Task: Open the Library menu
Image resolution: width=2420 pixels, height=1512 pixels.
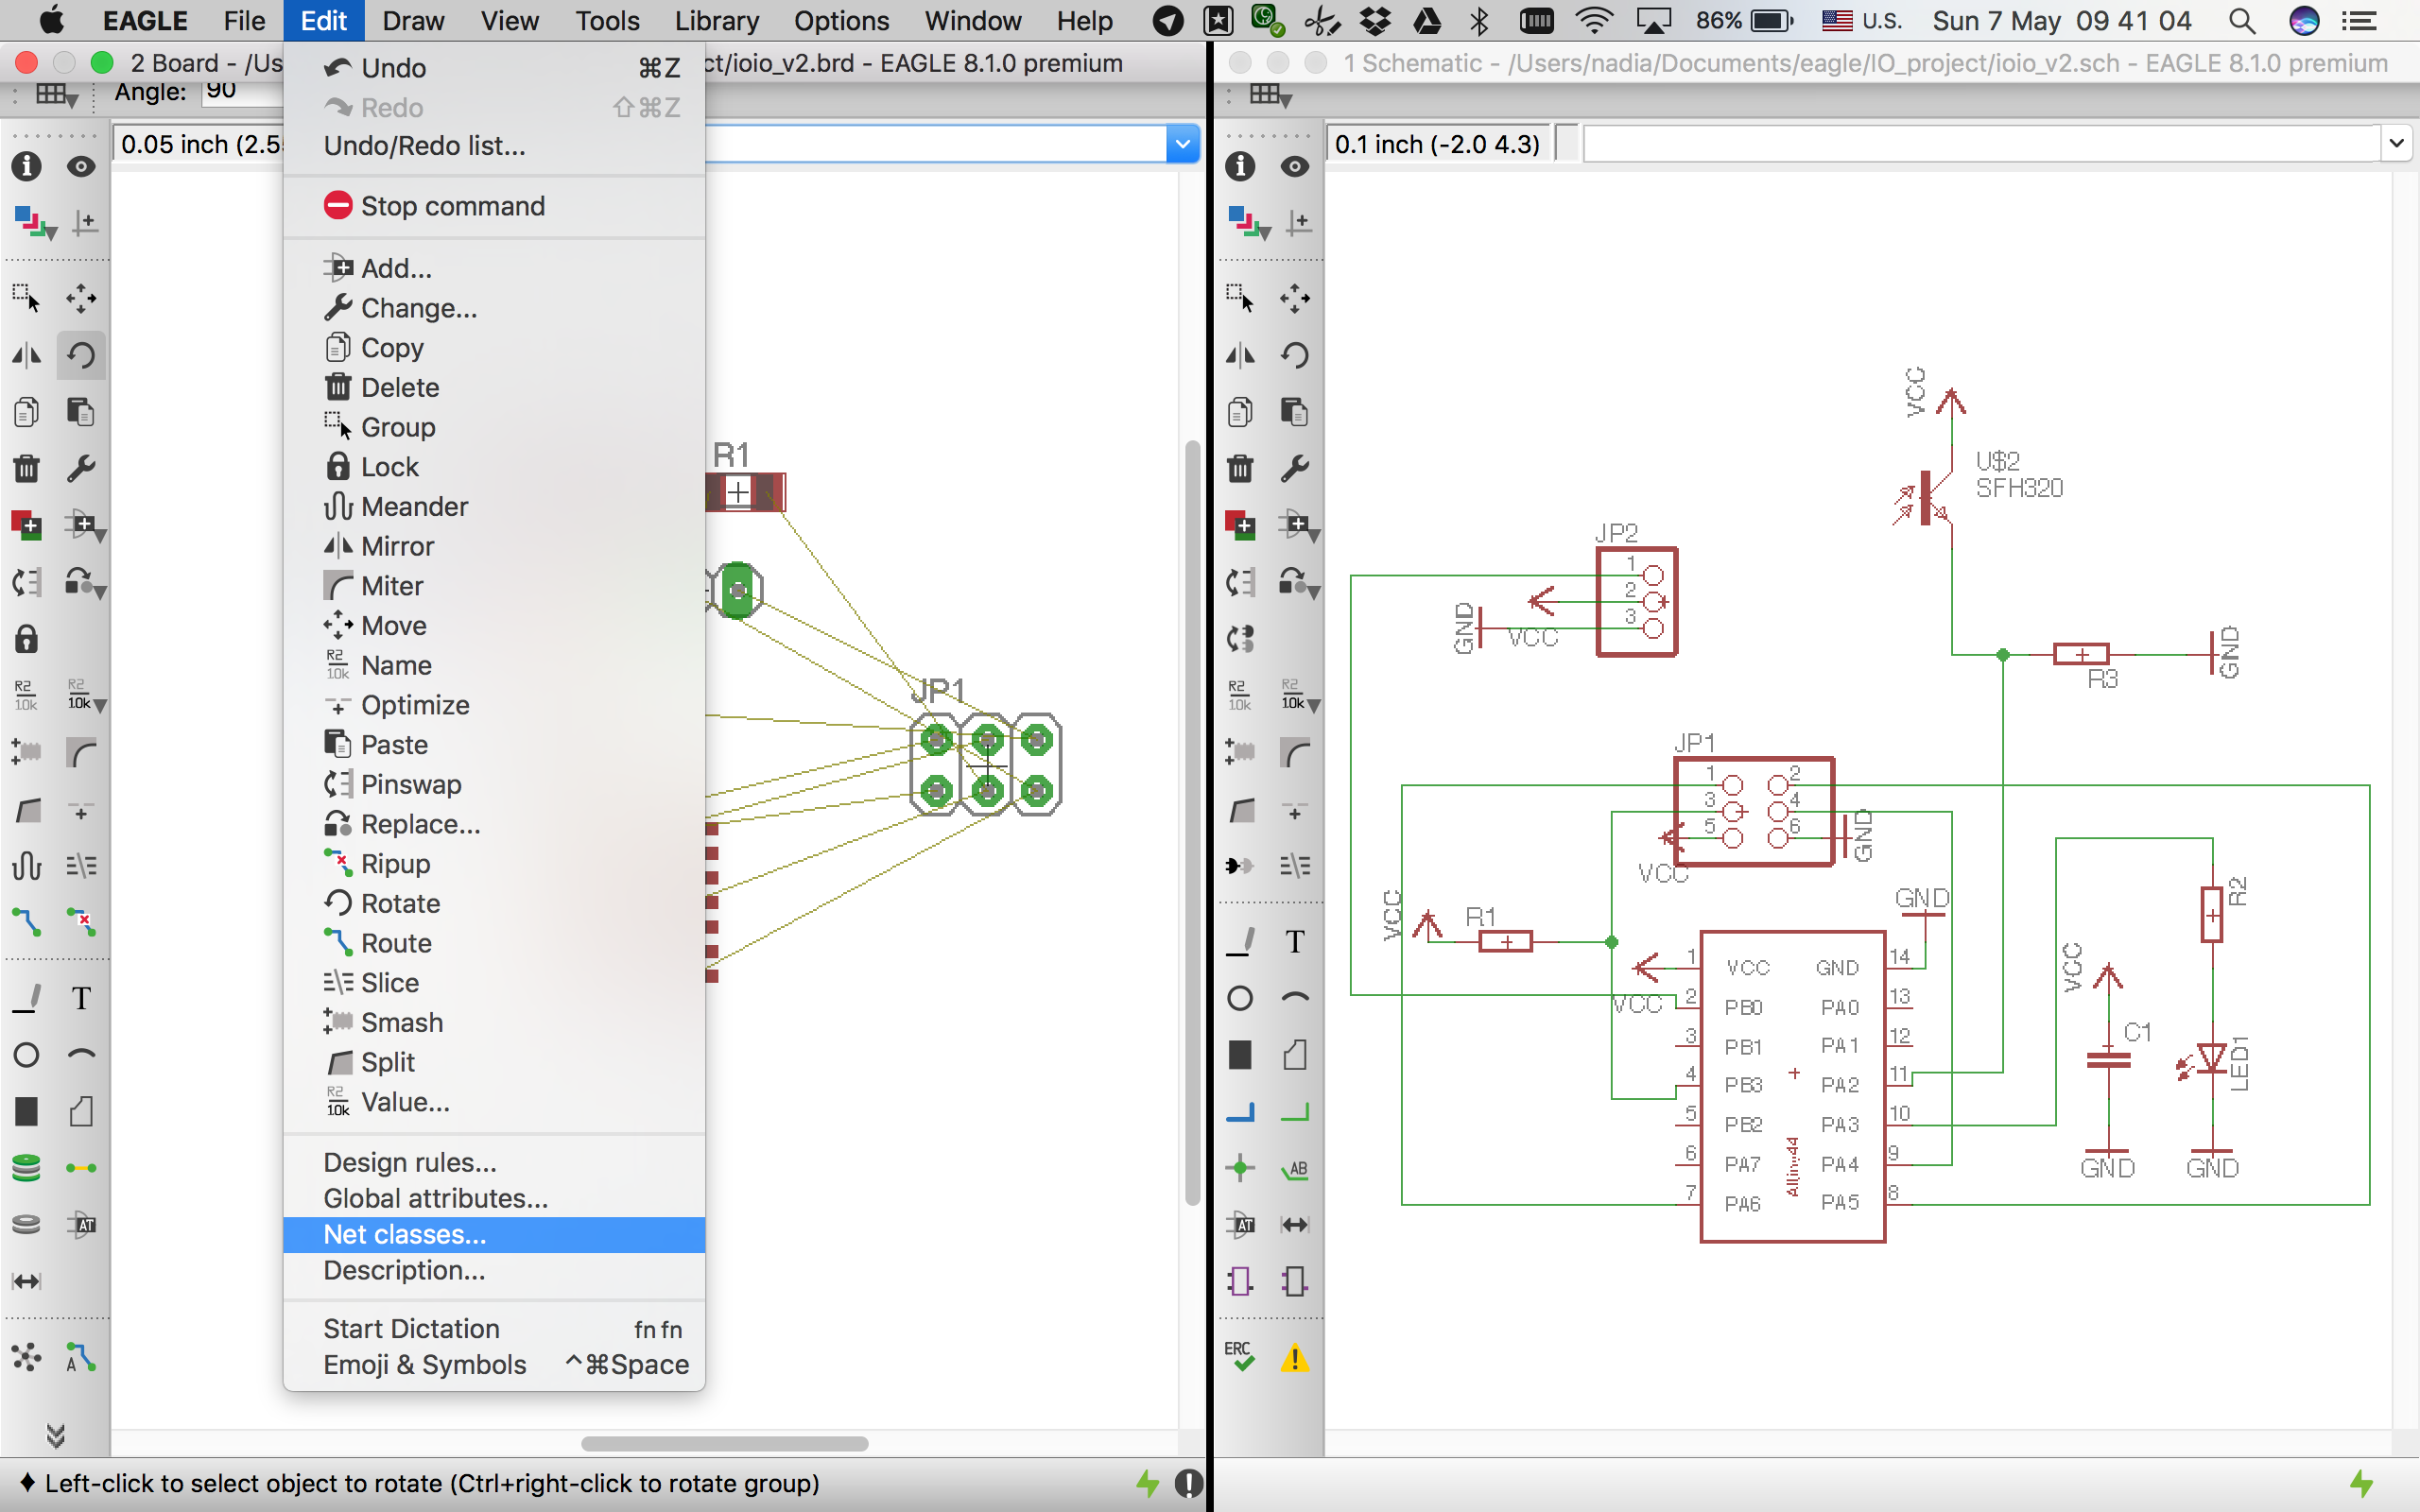Action: pyautogui.click(x=717, y=21)
